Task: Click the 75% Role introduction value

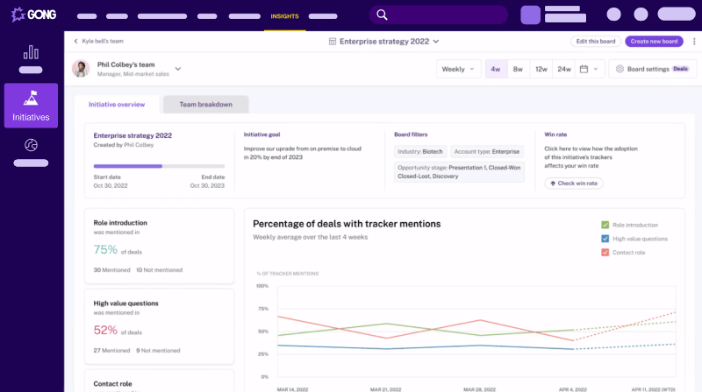Action: (x=105, y=250)
